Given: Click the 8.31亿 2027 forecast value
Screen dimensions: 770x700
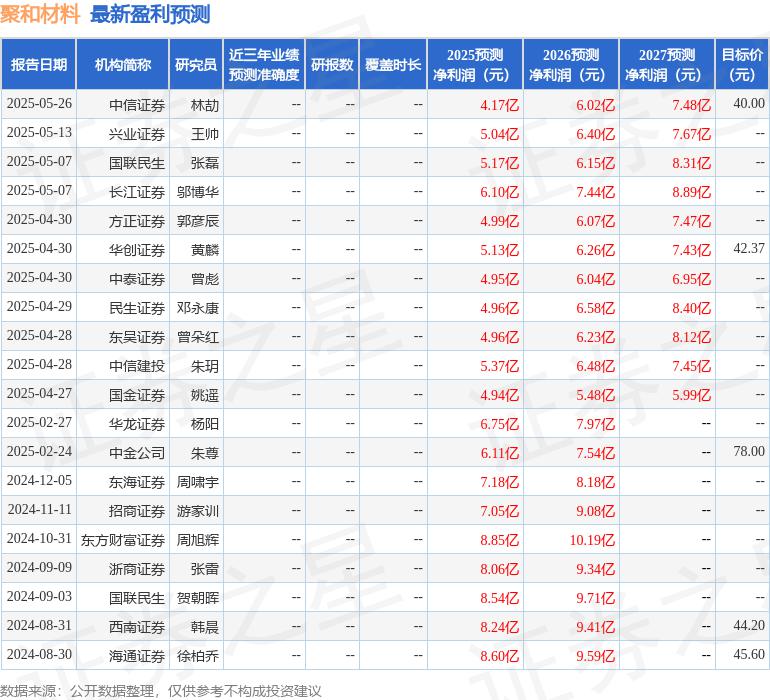Looking at the screenshot, I should 691,163.
